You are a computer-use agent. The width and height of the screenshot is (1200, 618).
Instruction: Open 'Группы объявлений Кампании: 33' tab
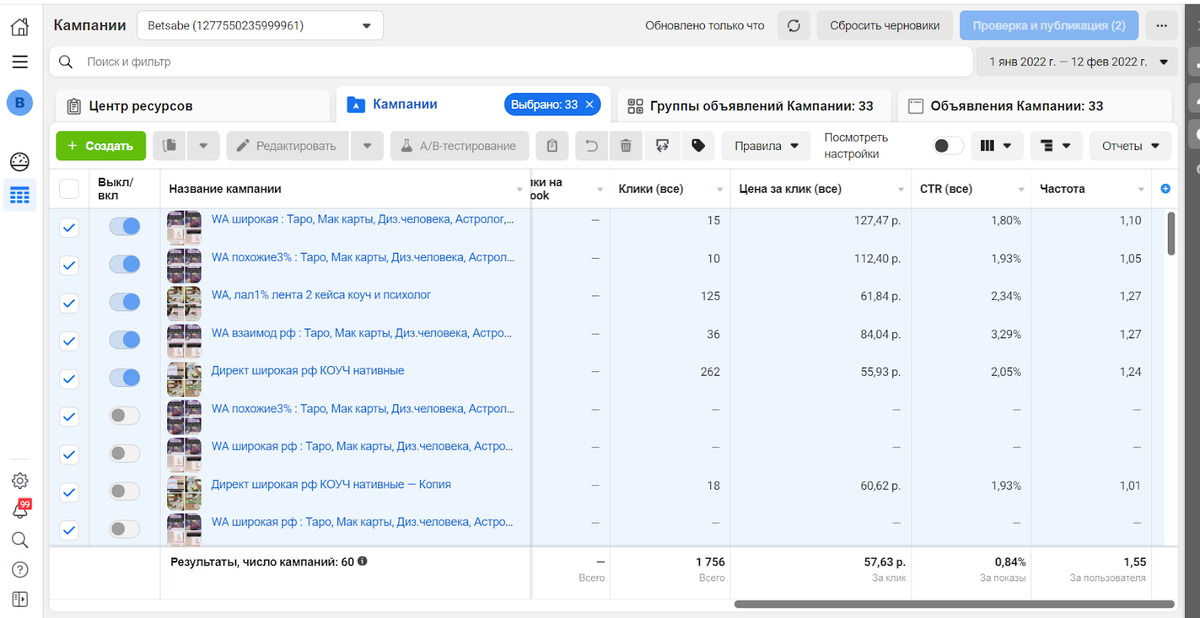pyautogui.click(x=753, y=106)
